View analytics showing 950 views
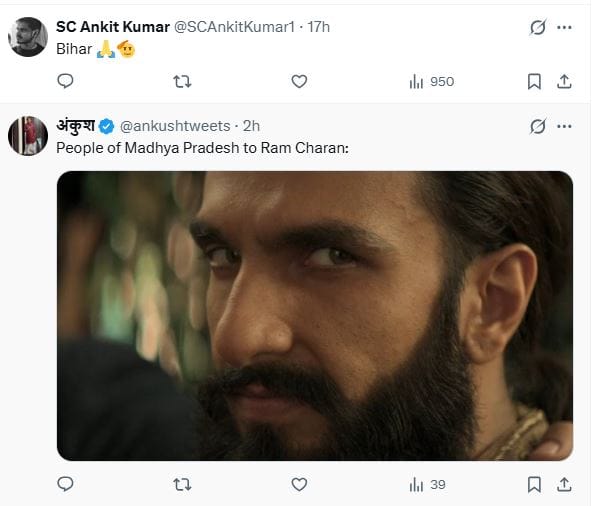This screenshot has width=597, height=506. click(432, 81)
